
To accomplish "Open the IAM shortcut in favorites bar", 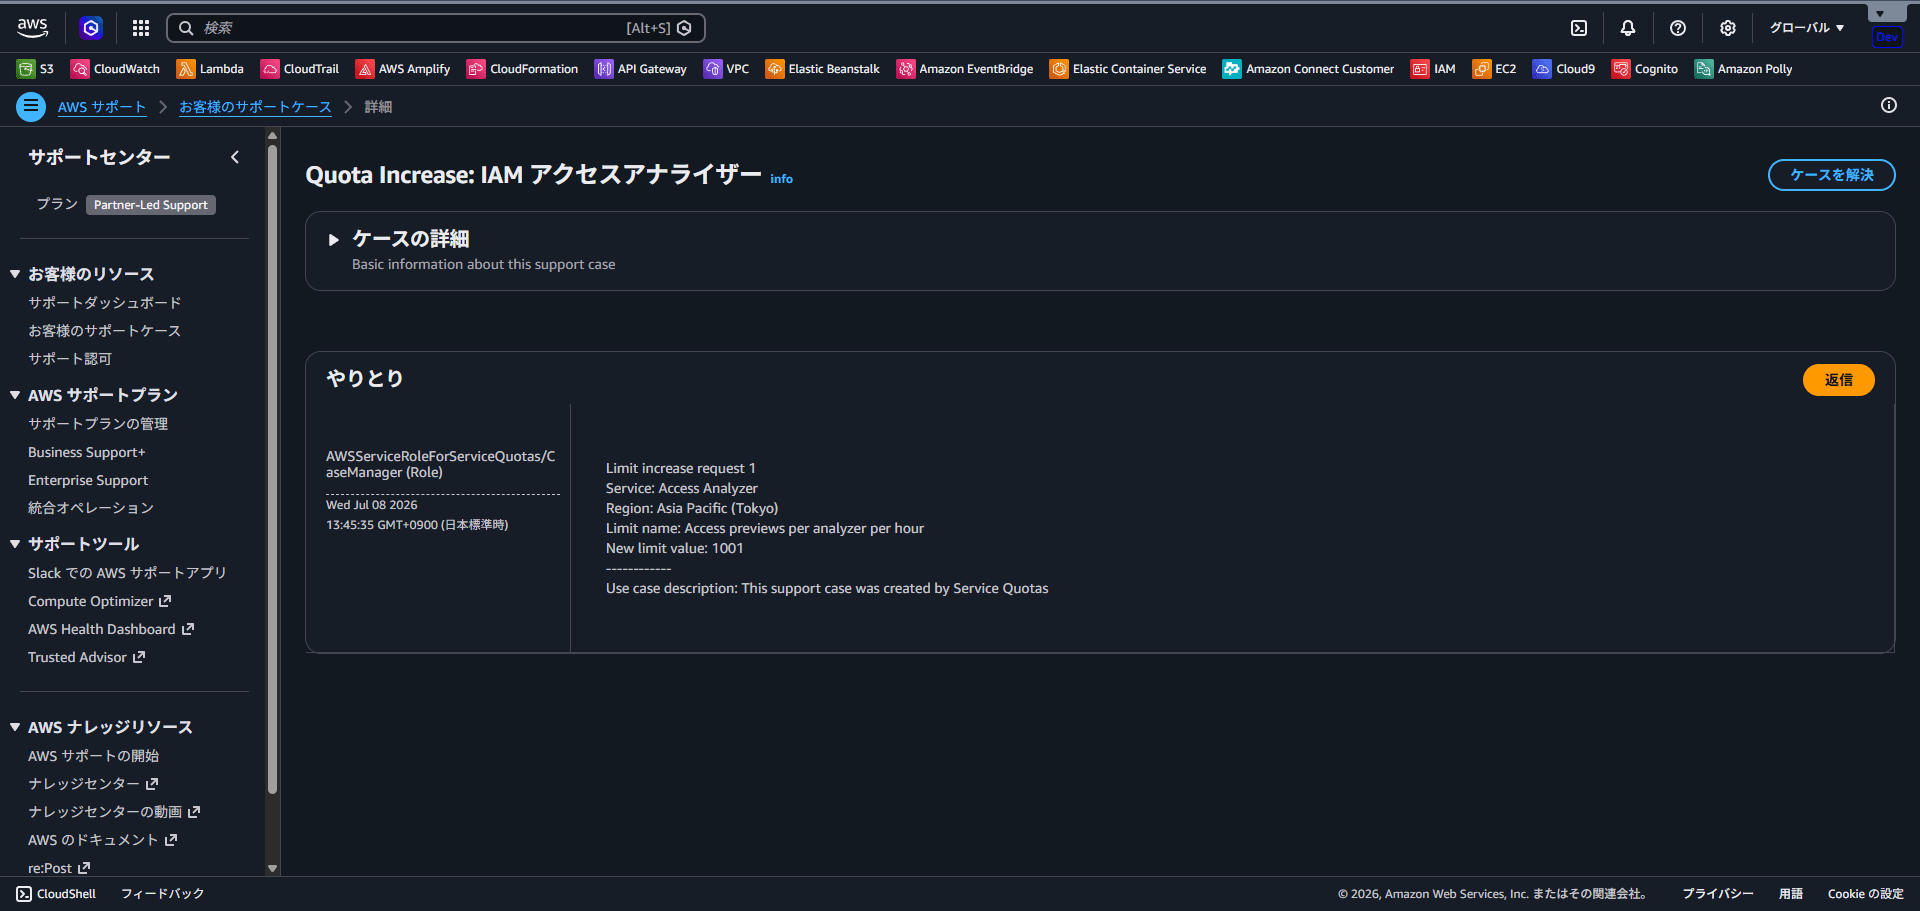I will click(1433, 69).
